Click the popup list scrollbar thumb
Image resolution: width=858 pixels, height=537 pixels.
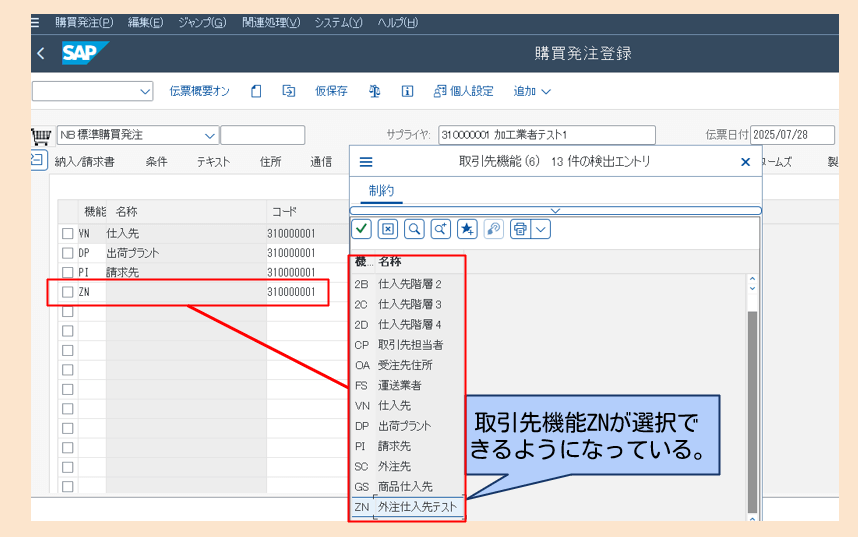752,412
